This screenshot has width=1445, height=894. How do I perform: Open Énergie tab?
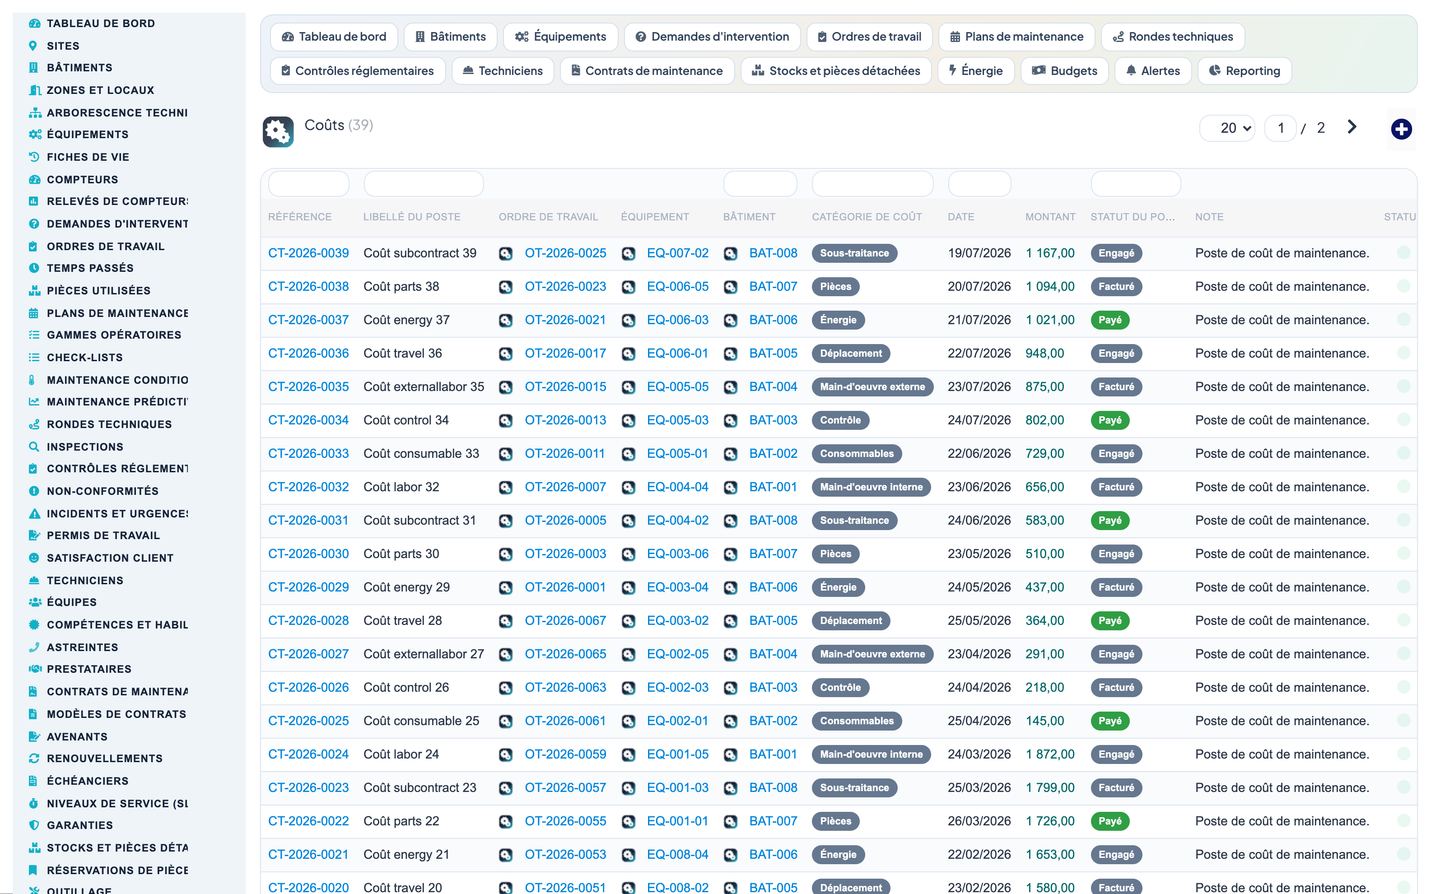pos(976,71)
